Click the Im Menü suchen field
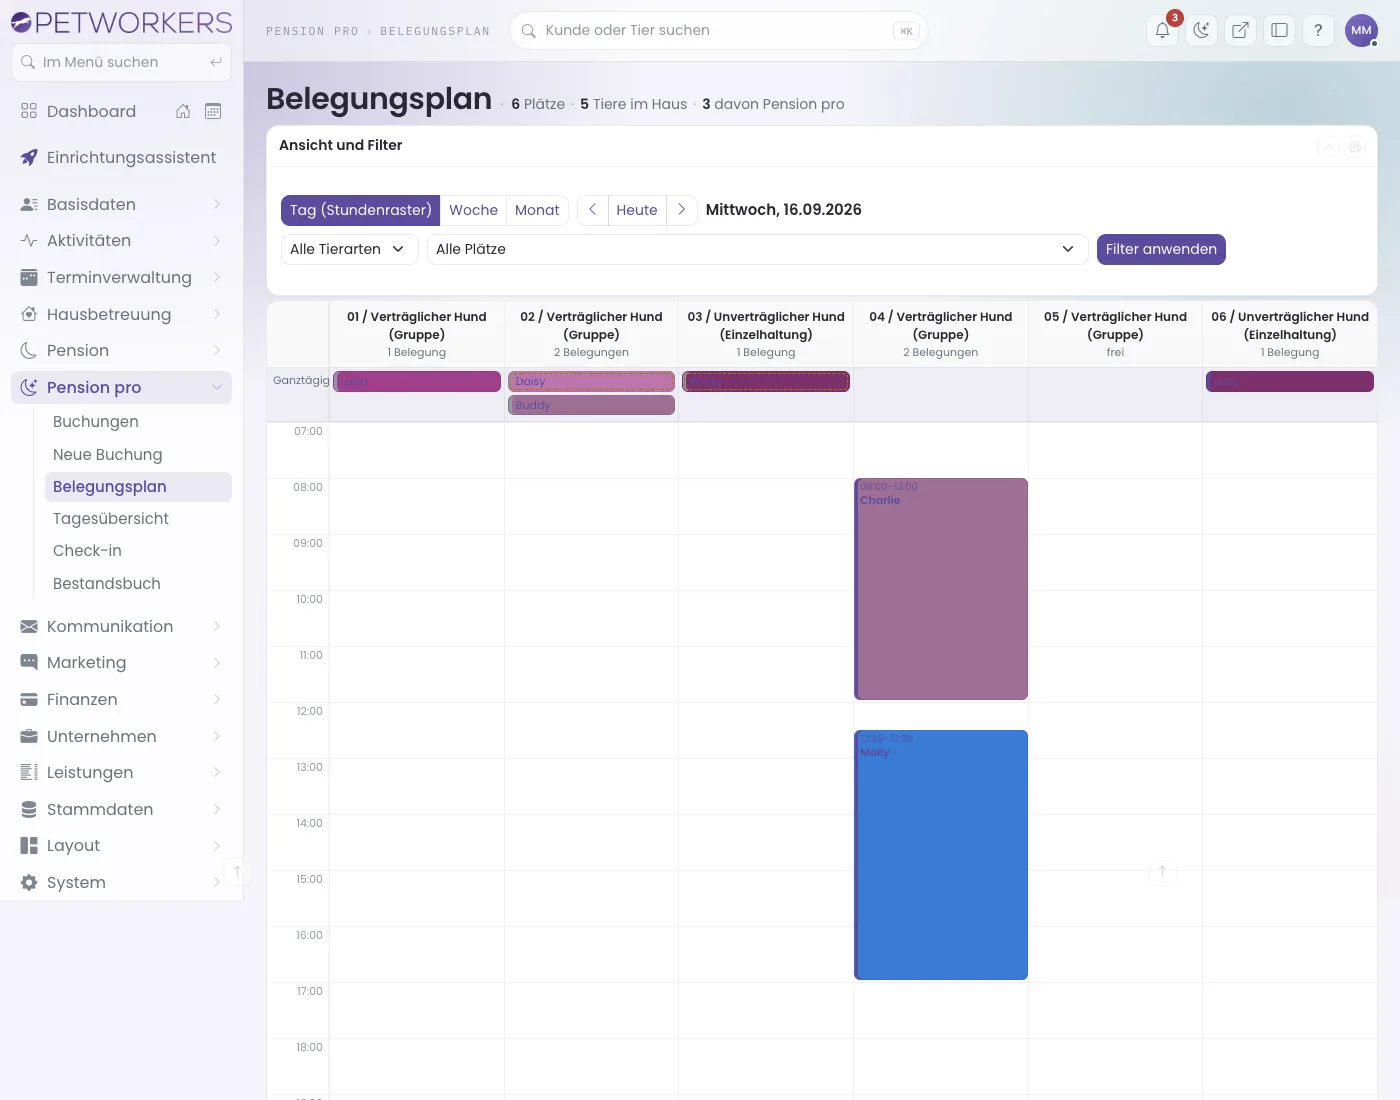 pos(121,62)
